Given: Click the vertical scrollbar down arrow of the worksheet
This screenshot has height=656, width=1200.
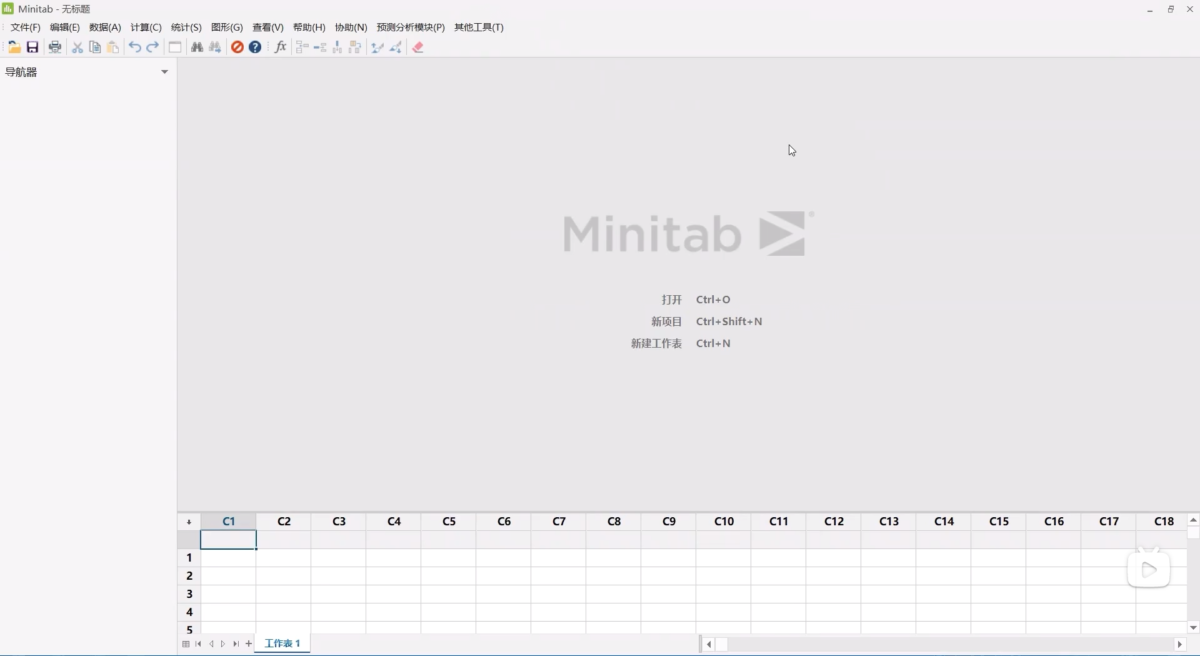Looking at the screenshot, I should 1193,628.
